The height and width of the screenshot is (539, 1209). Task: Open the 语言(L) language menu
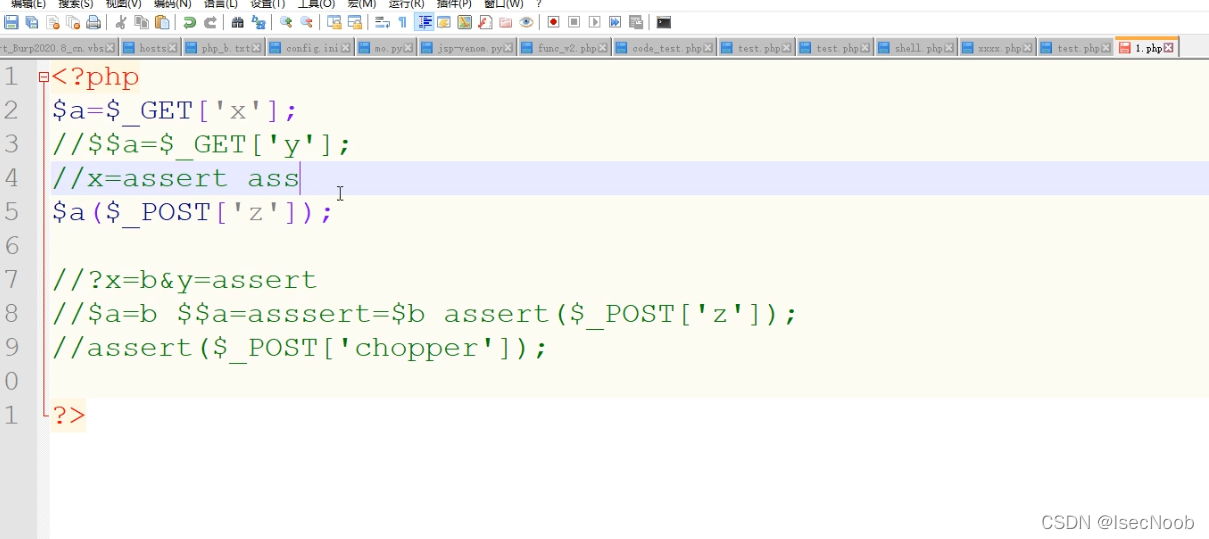(220, 4)
